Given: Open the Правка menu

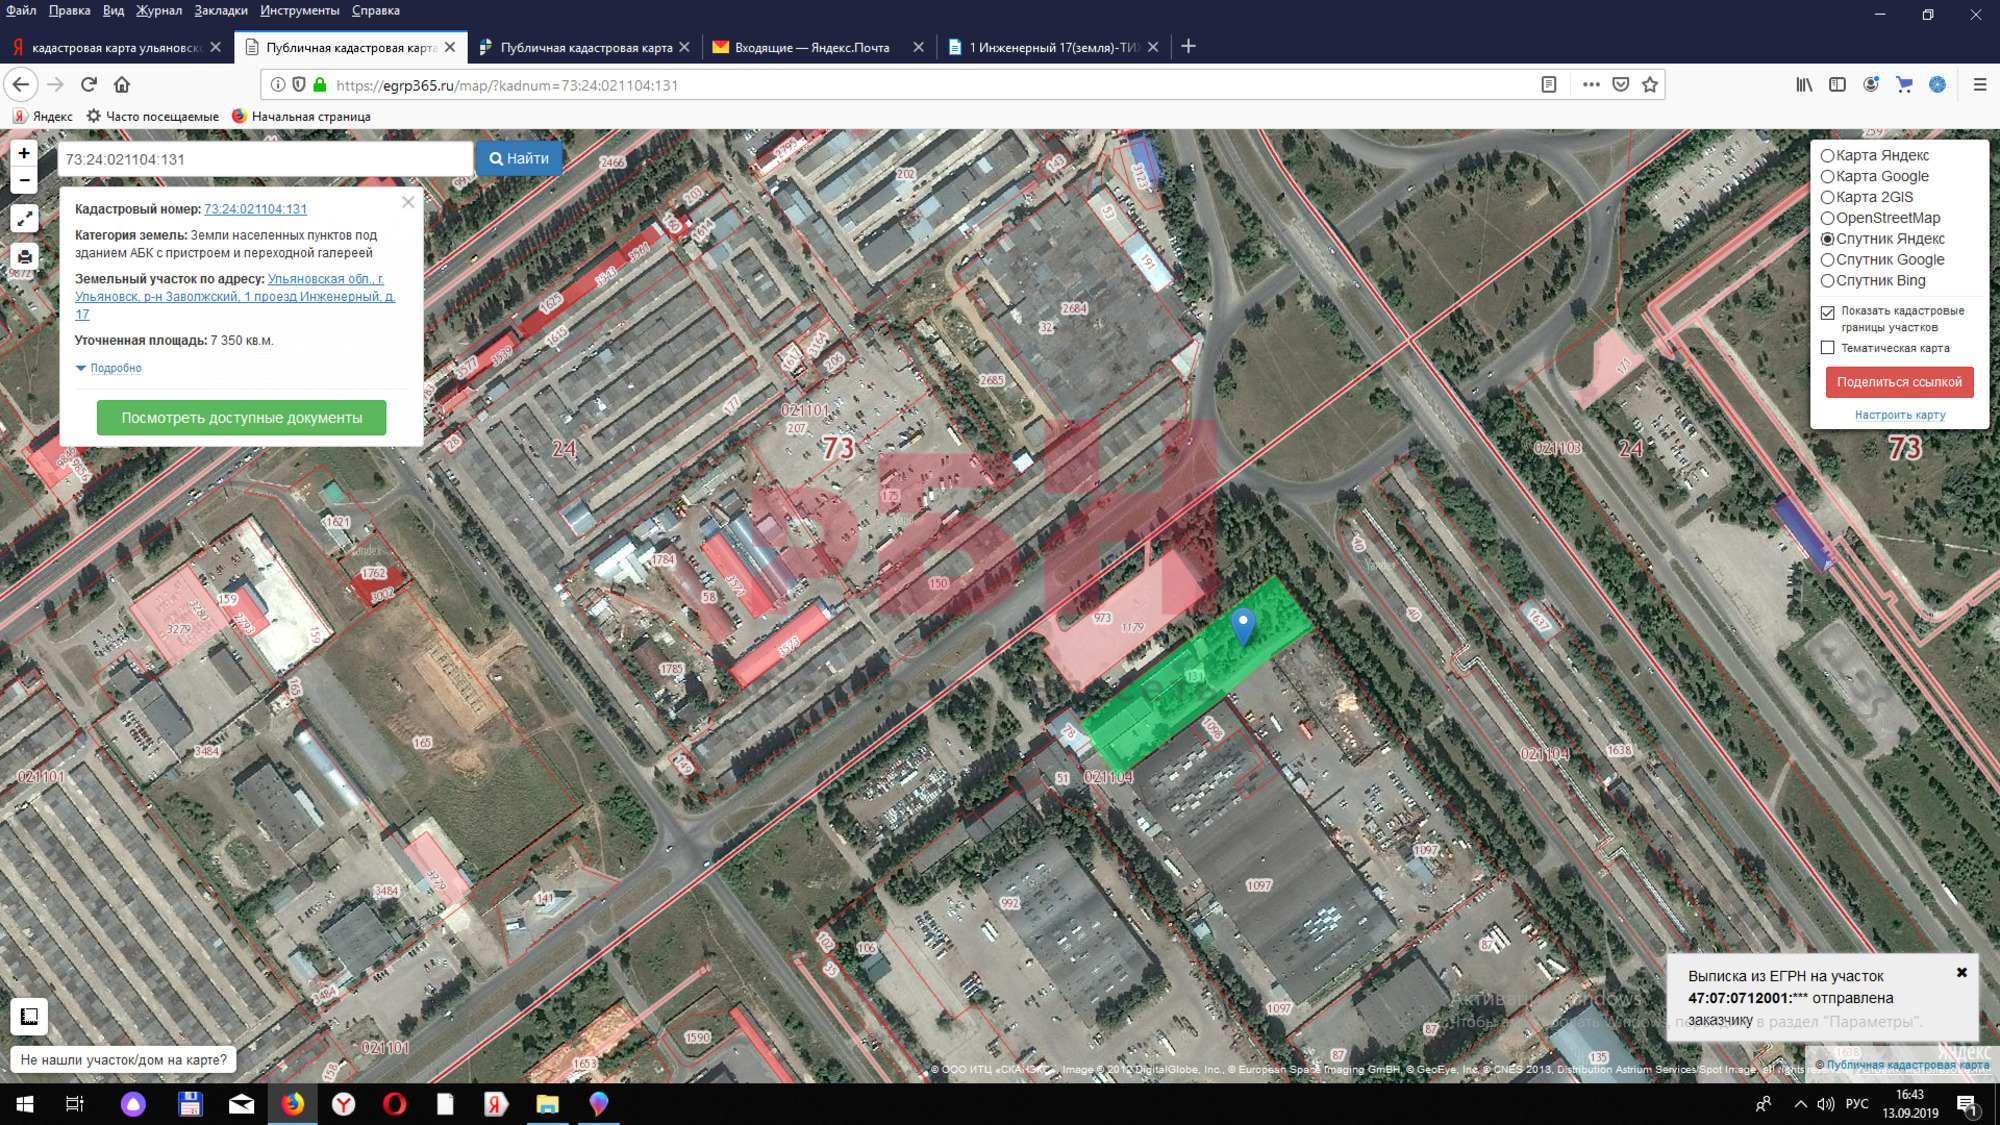Looking at the screenshot, I should pyautogui.click(x=69, y=10).
